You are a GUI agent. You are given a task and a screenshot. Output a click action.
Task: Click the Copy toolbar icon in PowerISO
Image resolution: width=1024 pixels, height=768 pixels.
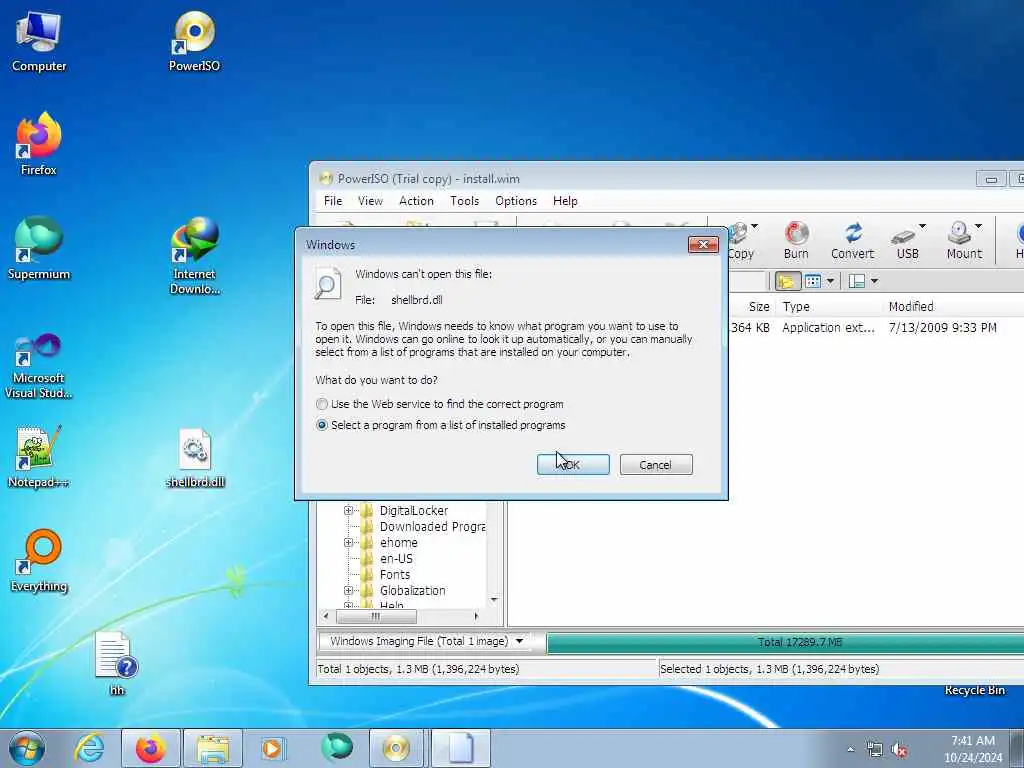[x=741, y=240]
